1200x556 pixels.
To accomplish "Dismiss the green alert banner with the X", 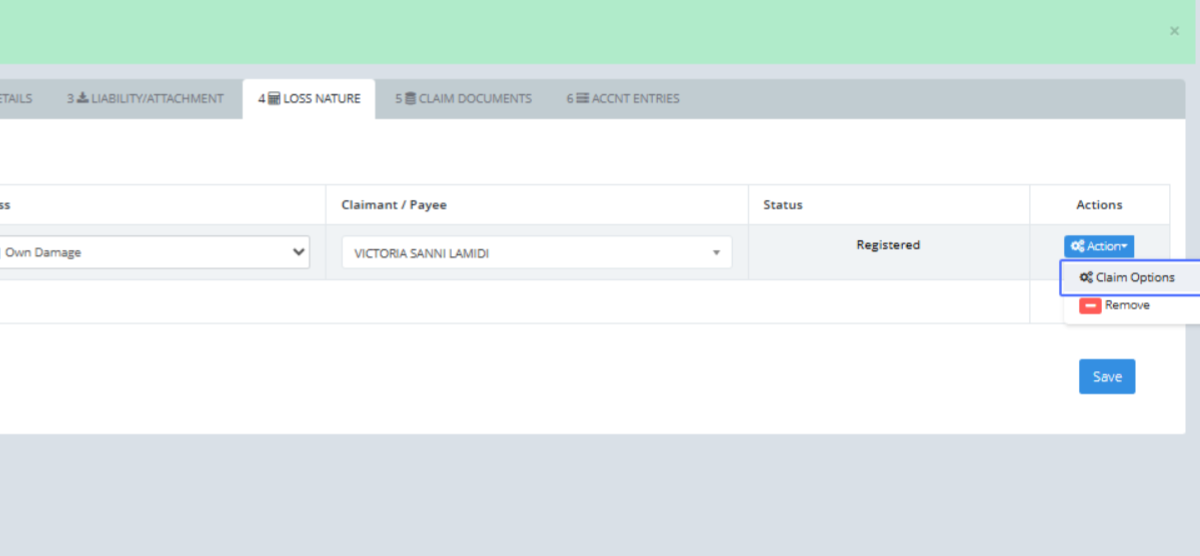I will [x=1174, y=31].
